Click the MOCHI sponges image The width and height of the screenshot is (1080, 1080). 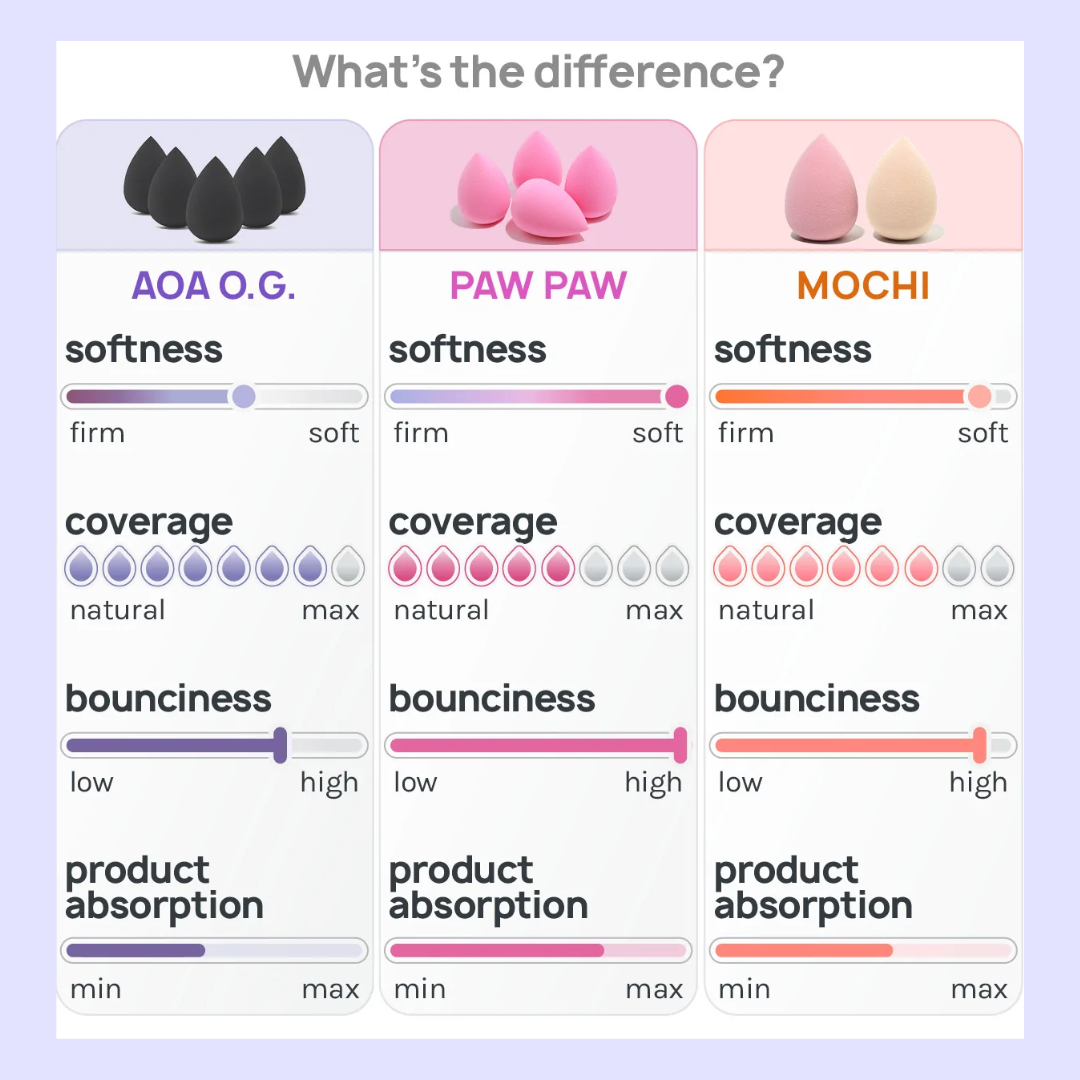tap(862, 188)
